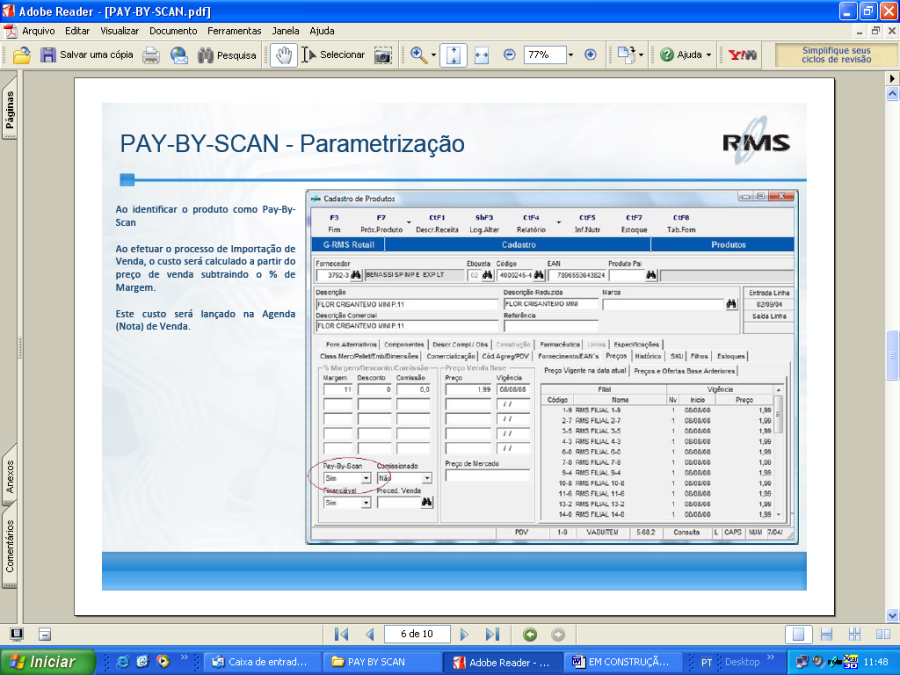Select Single Page layout
The height and width of the screenshot is (675, 900).
pyautogui.click(x=798, y=634)
